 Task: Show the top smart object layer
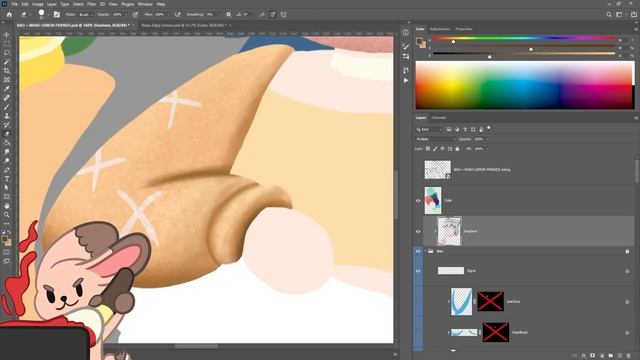click(x=418, y=169)
